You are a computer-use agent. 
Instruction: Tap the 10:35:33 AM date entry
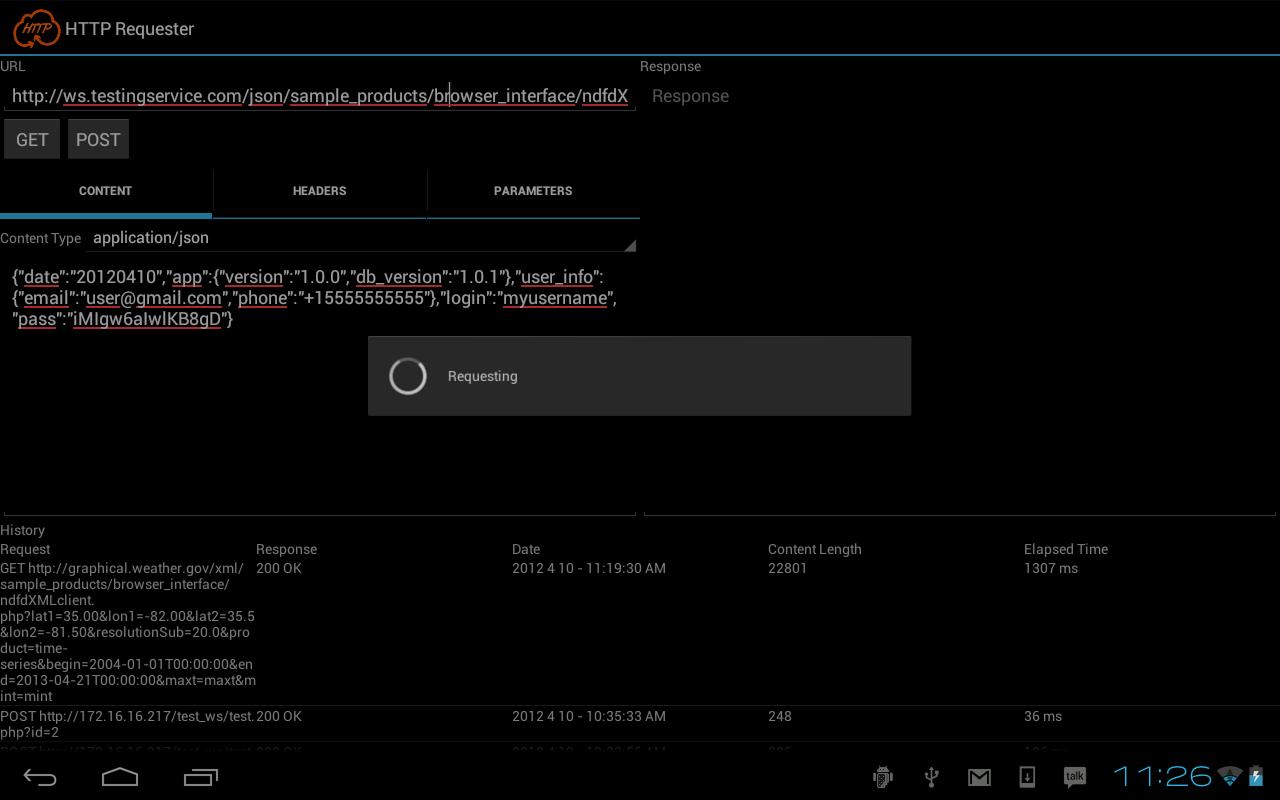point(589,716)
